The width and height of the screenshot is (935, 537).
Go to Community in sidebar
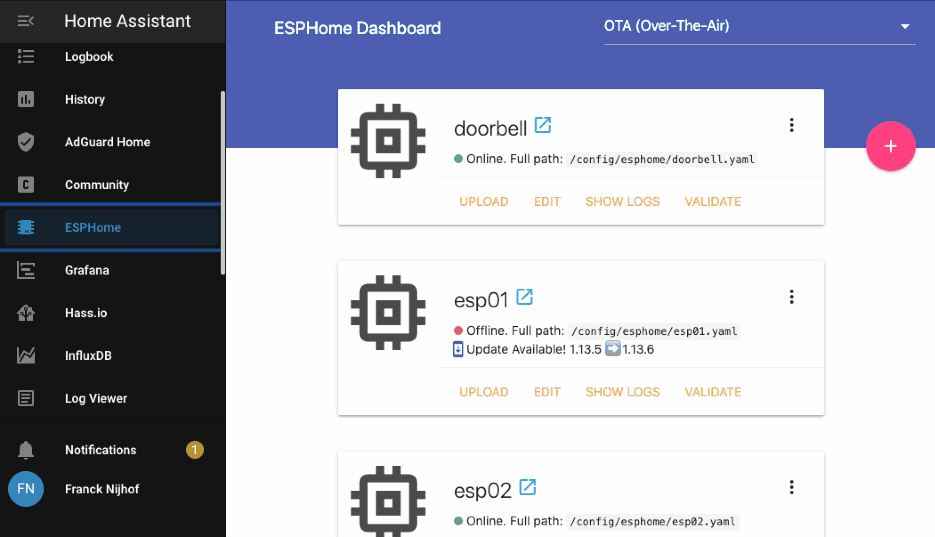97,185
